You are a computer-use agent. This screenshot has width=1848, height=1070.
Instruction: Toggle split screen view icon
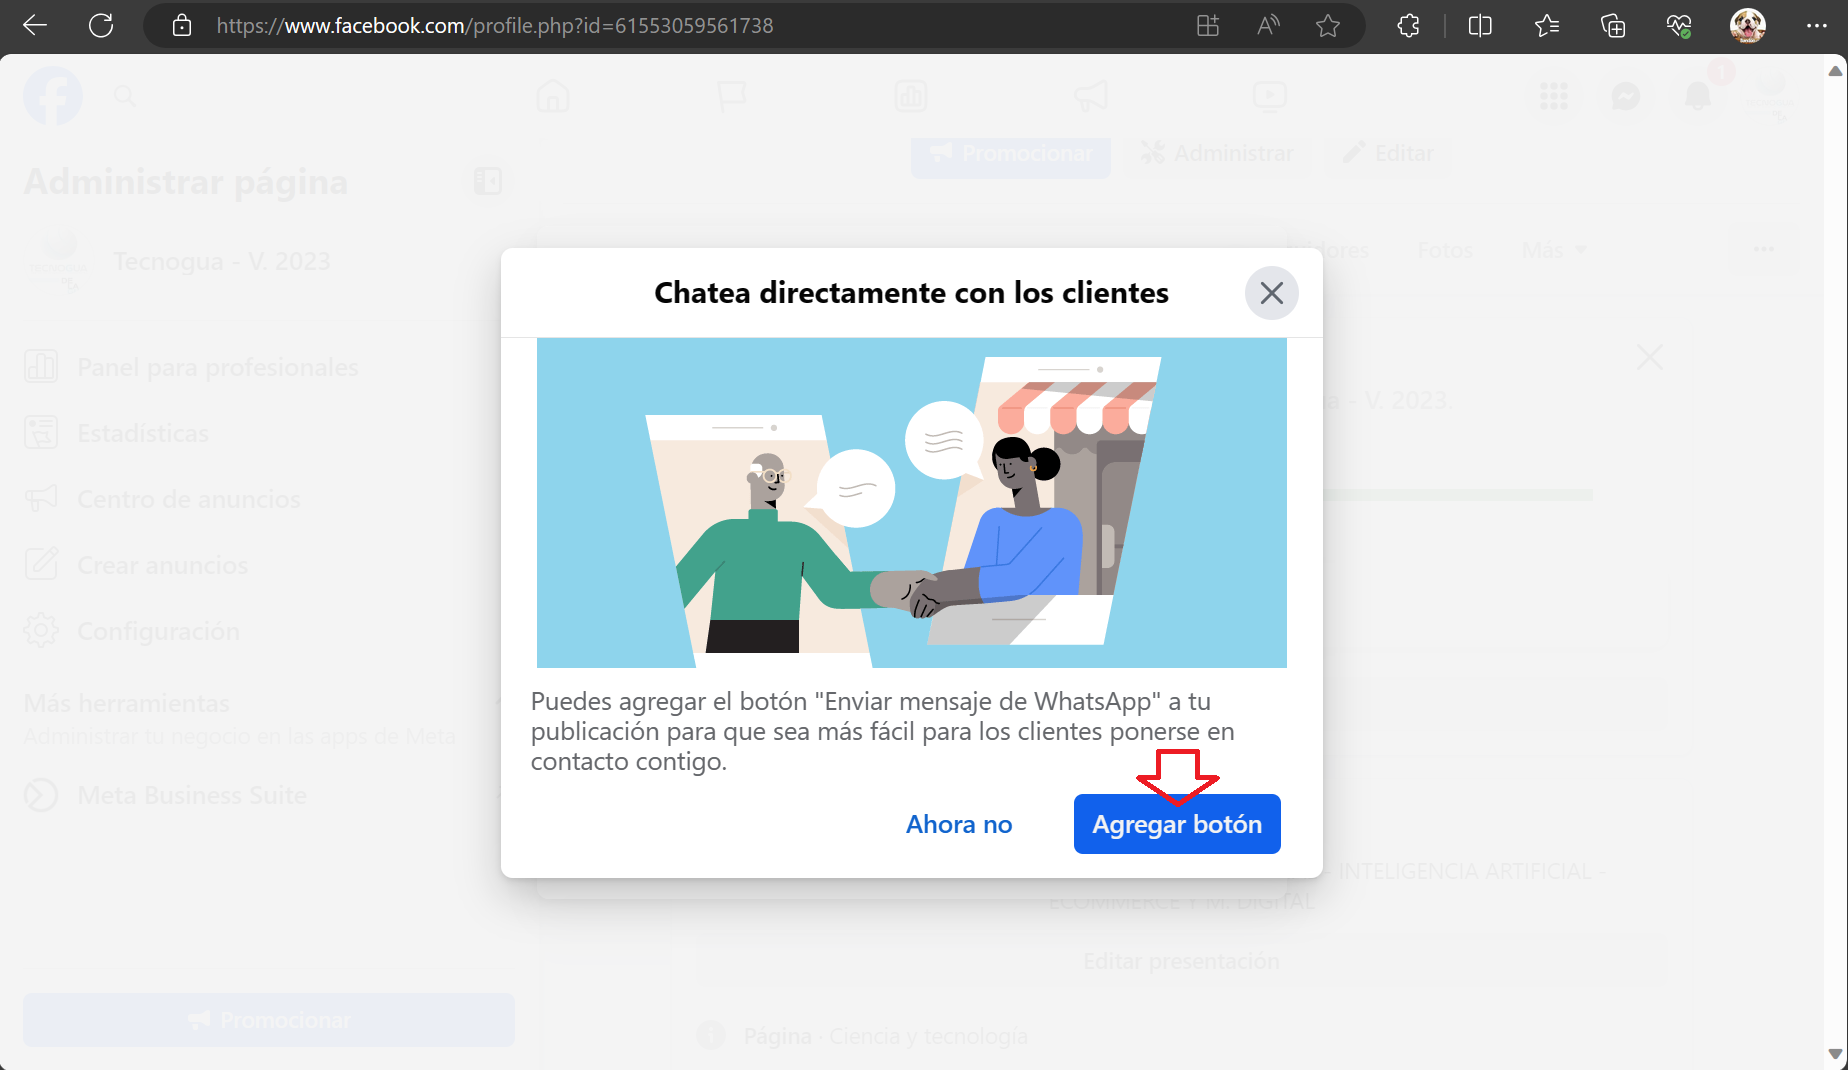coord(1480,26)
